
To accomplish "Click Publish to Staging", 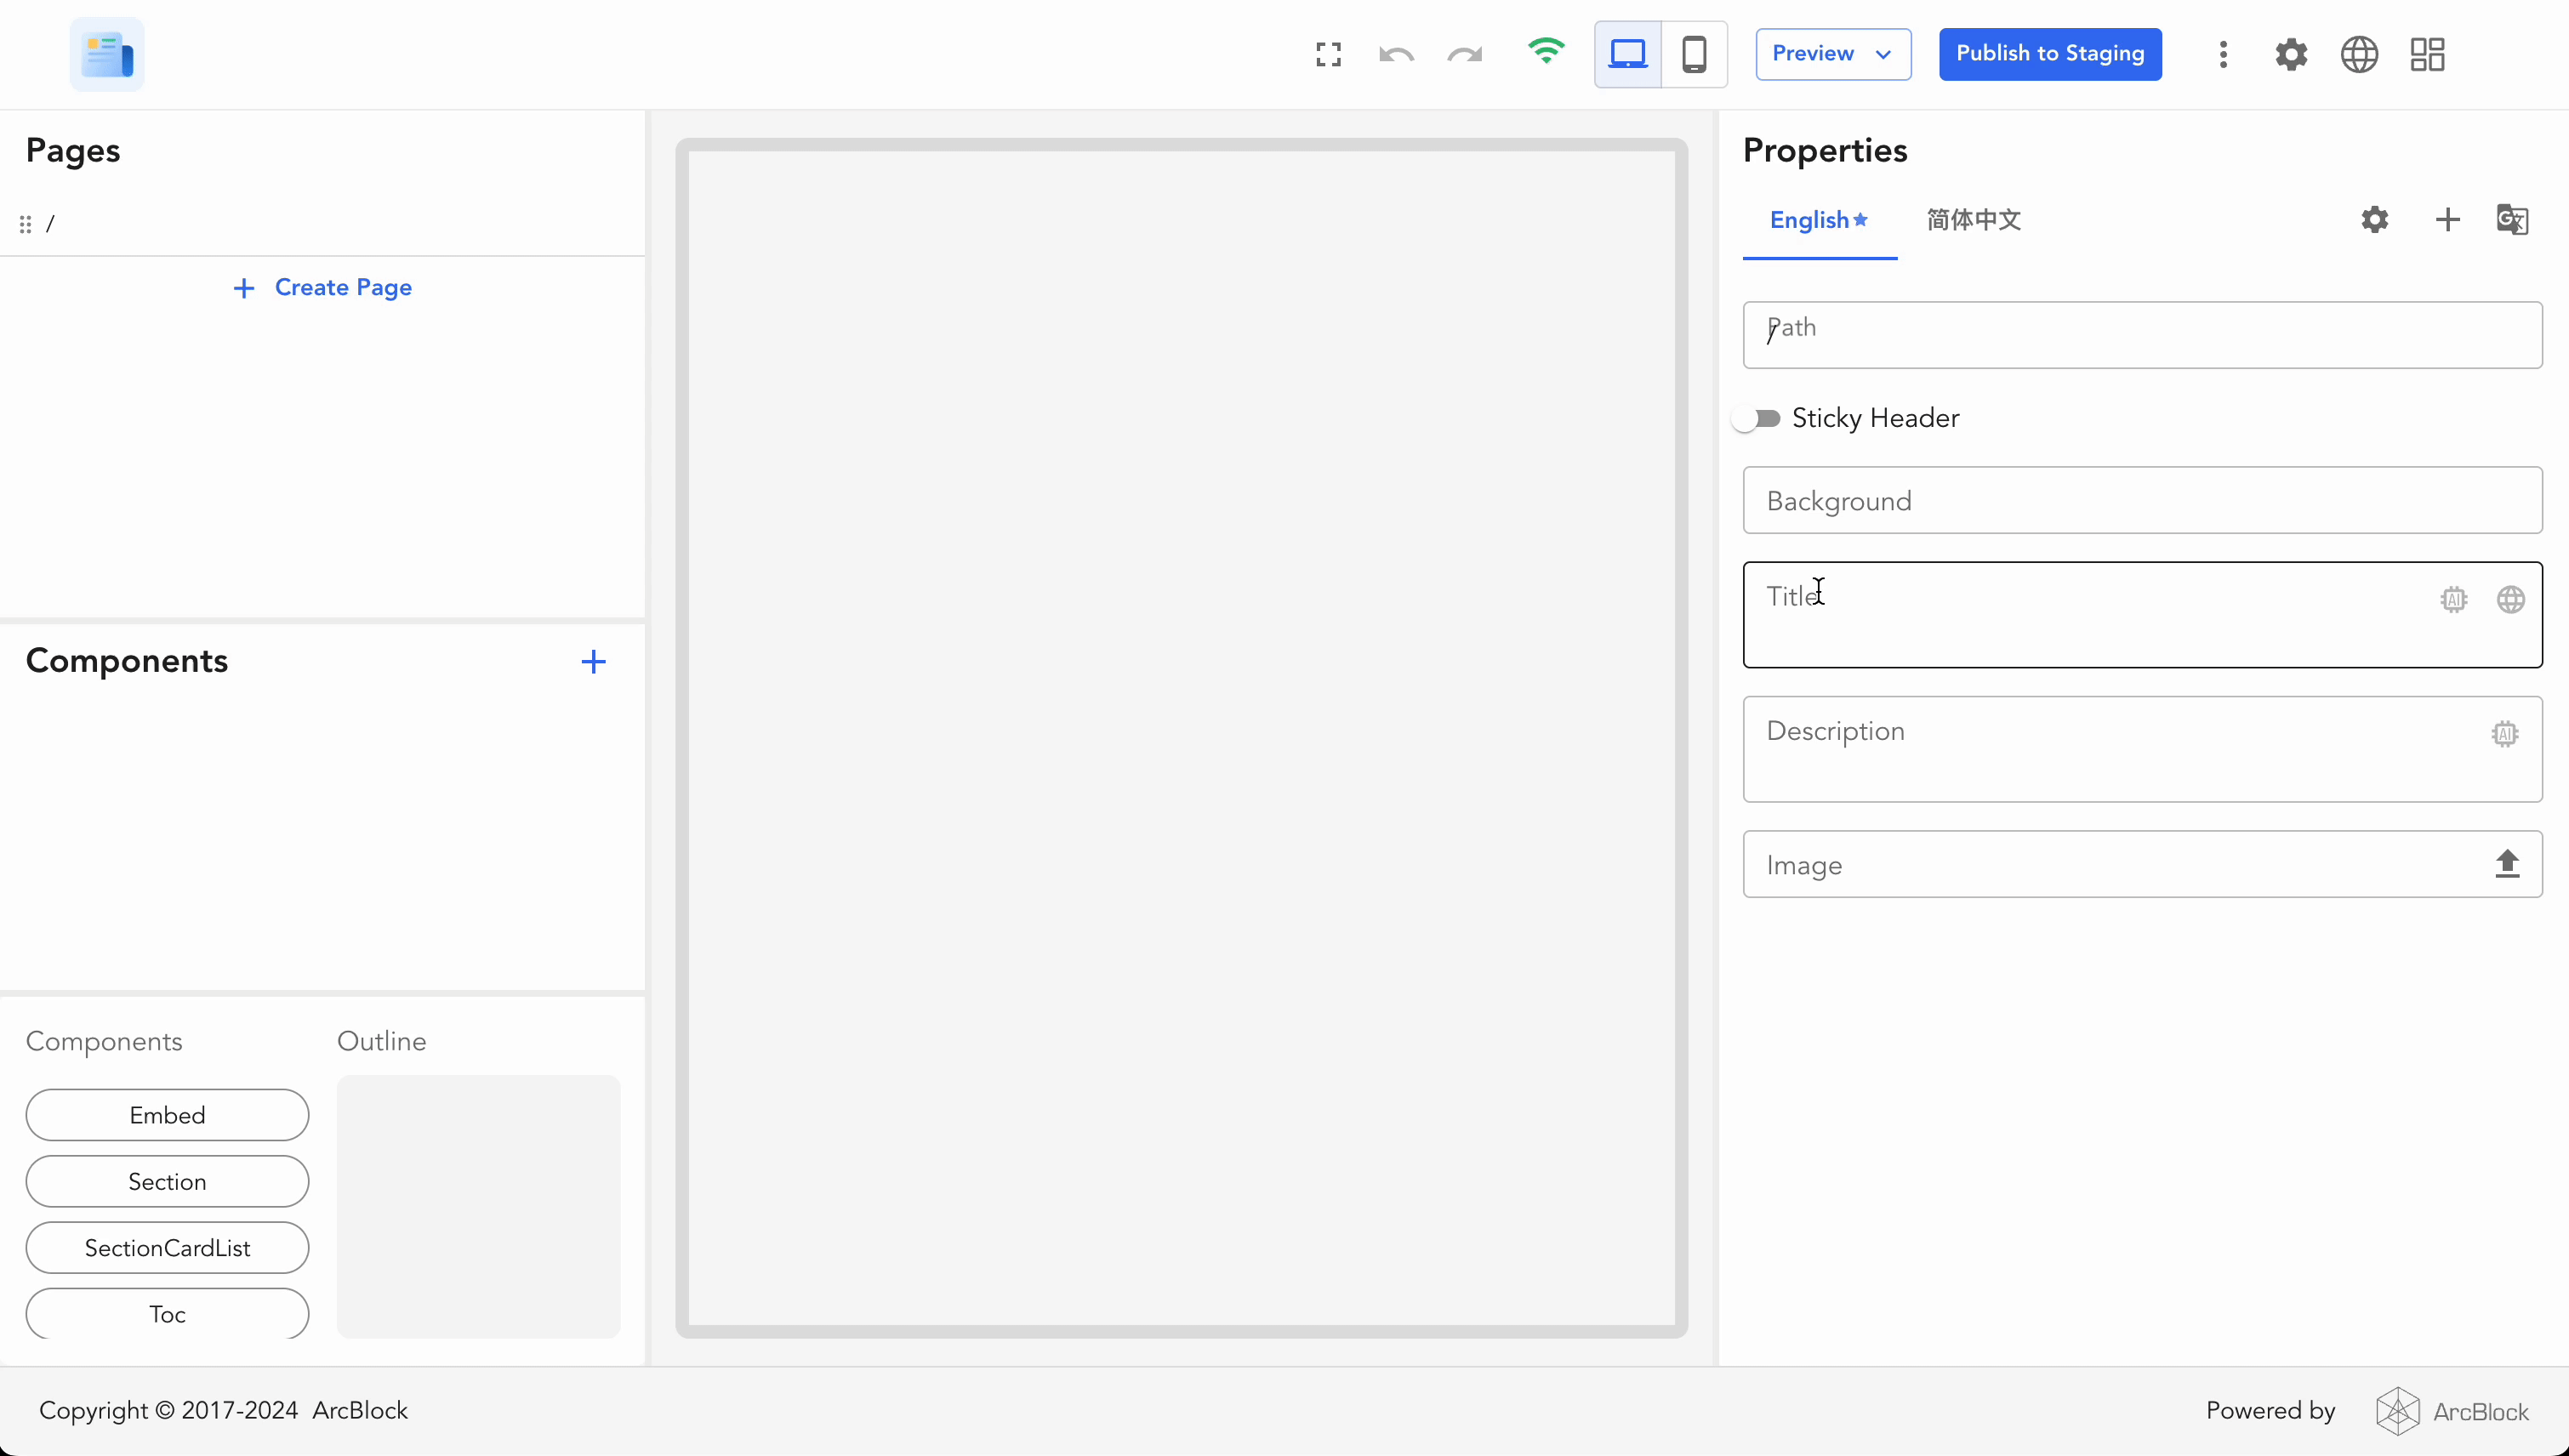I will pyautogui.click(x=2050, y=54).
